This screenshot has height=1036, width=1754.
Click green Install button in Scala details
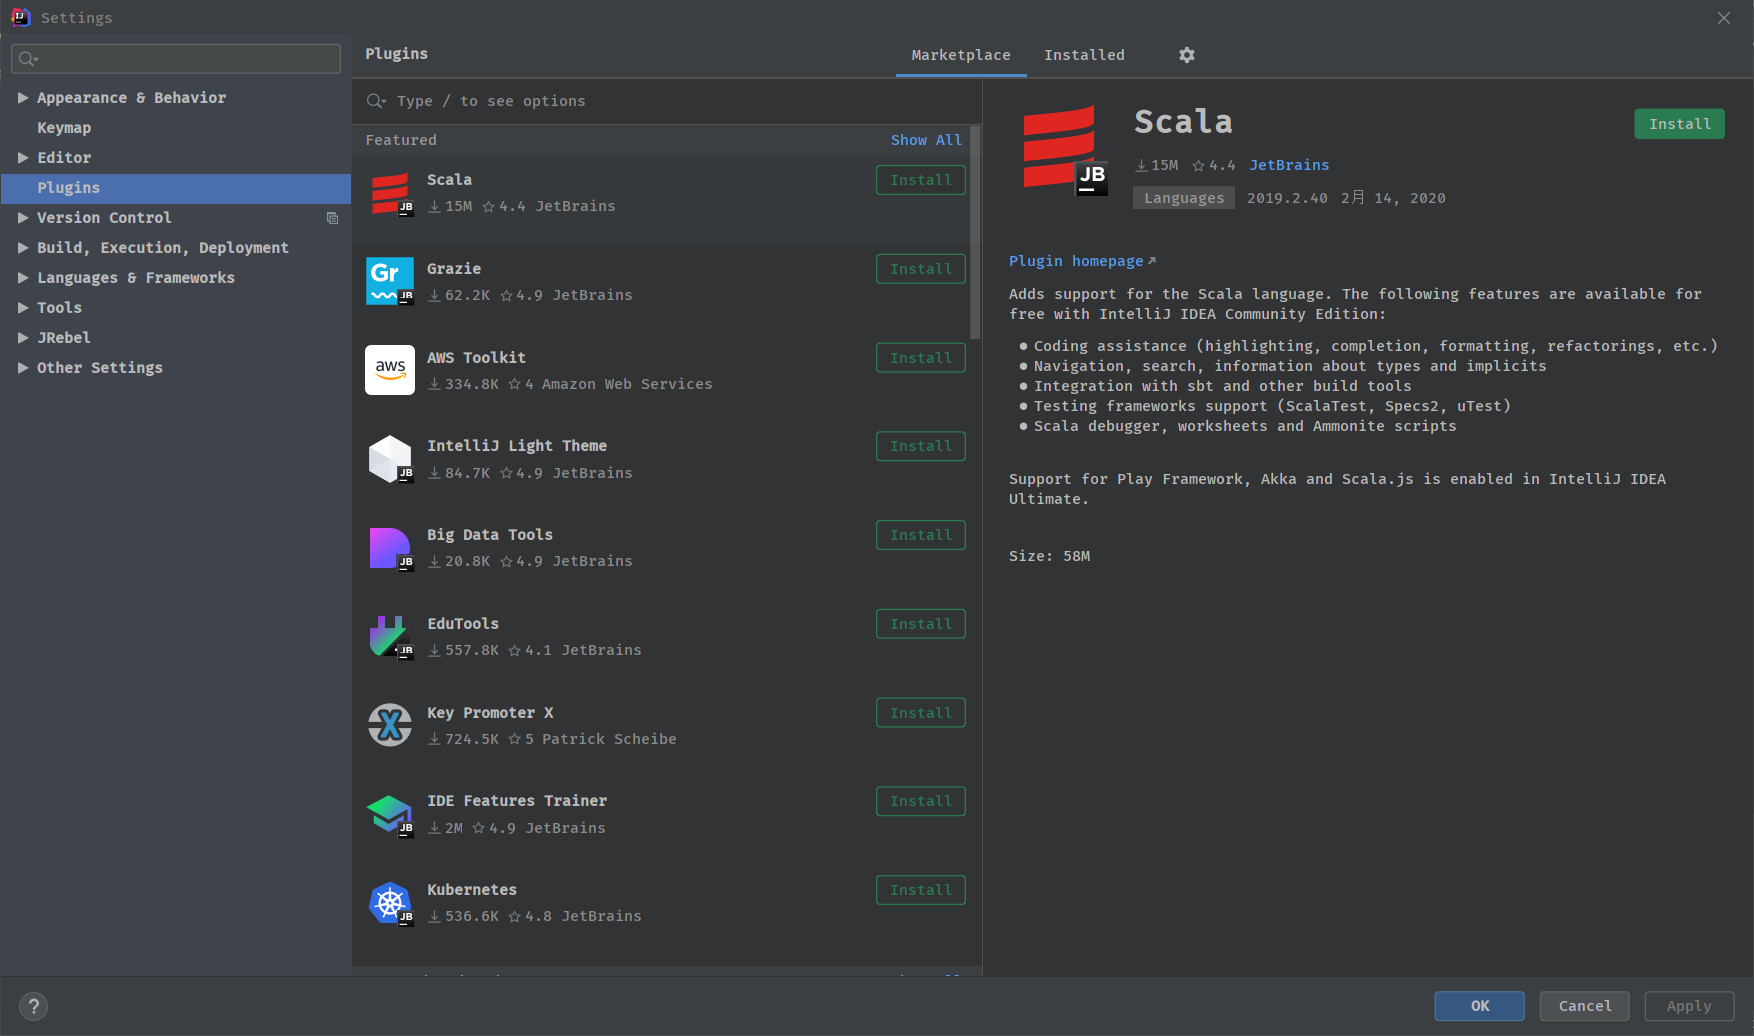pyautogui.click(x=1680, y=124)
